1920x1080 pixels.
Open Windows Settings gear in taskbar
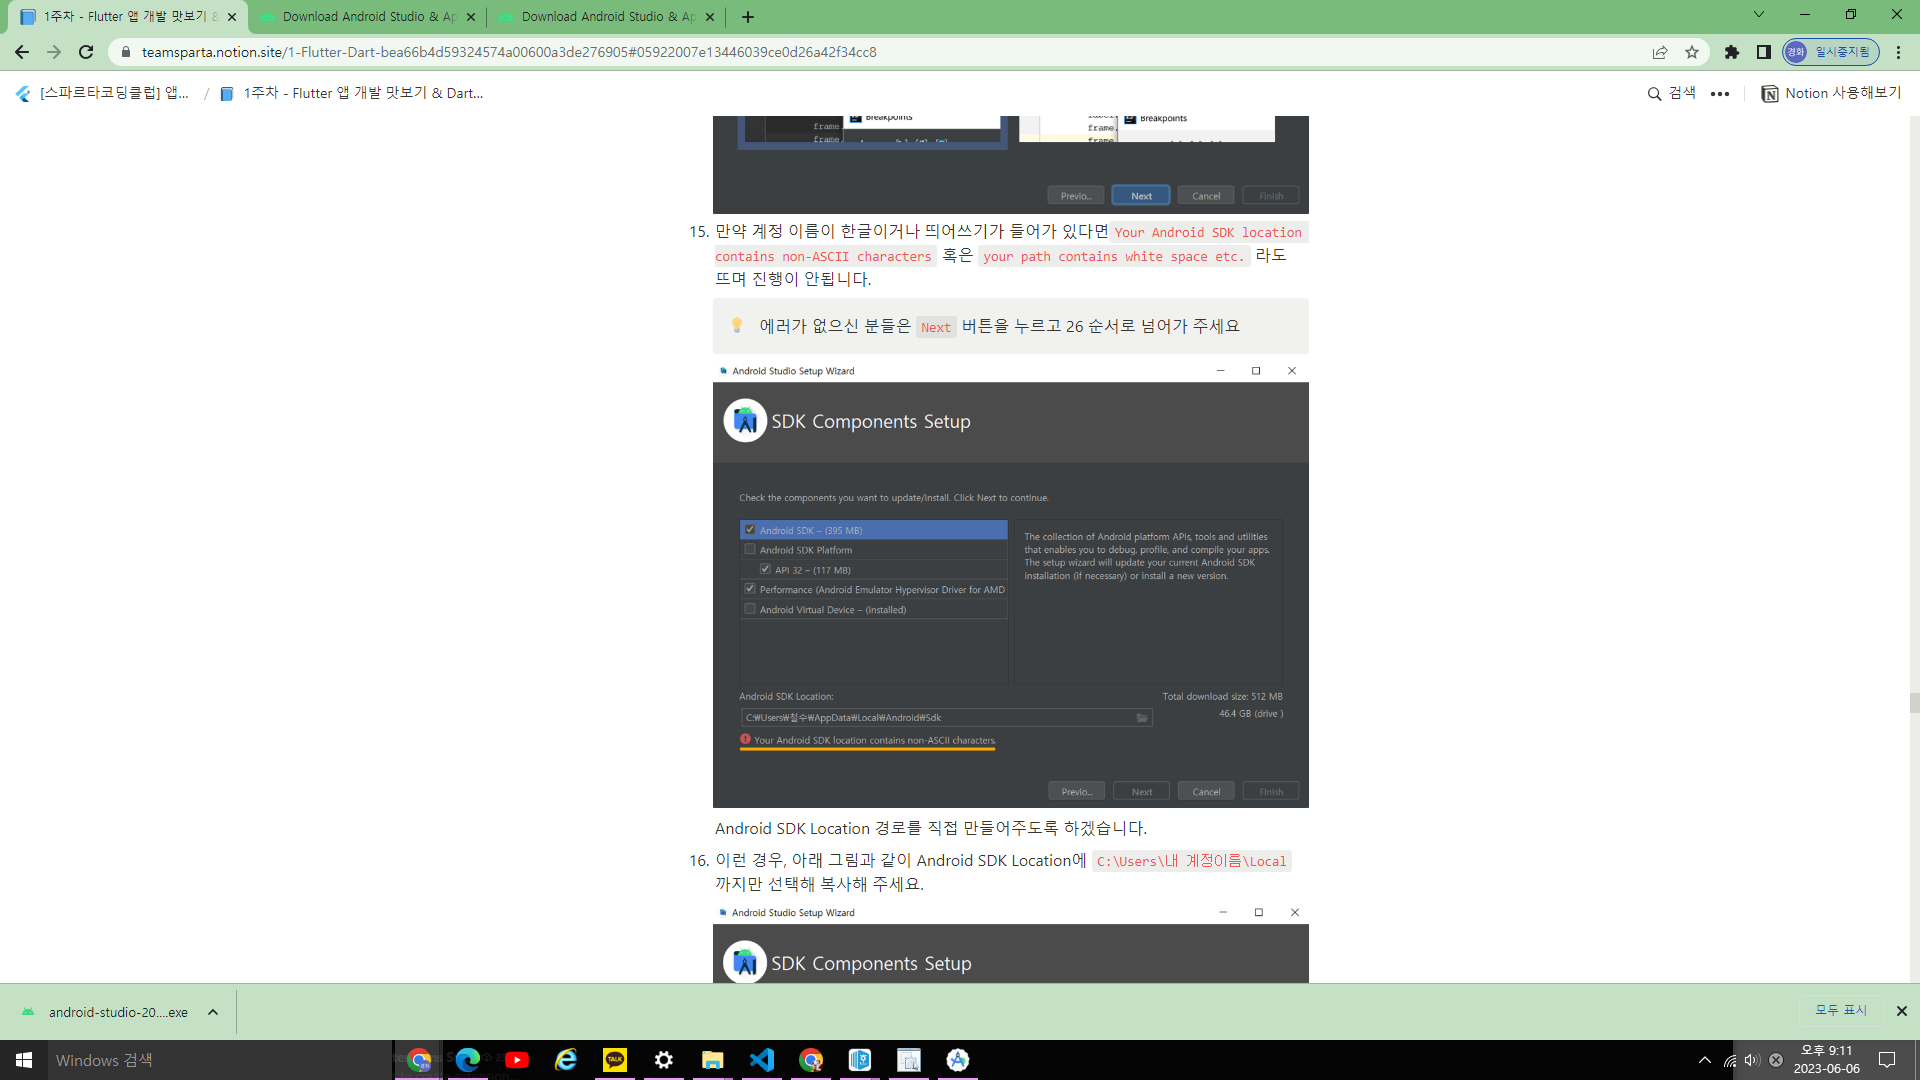(664, 1060)
